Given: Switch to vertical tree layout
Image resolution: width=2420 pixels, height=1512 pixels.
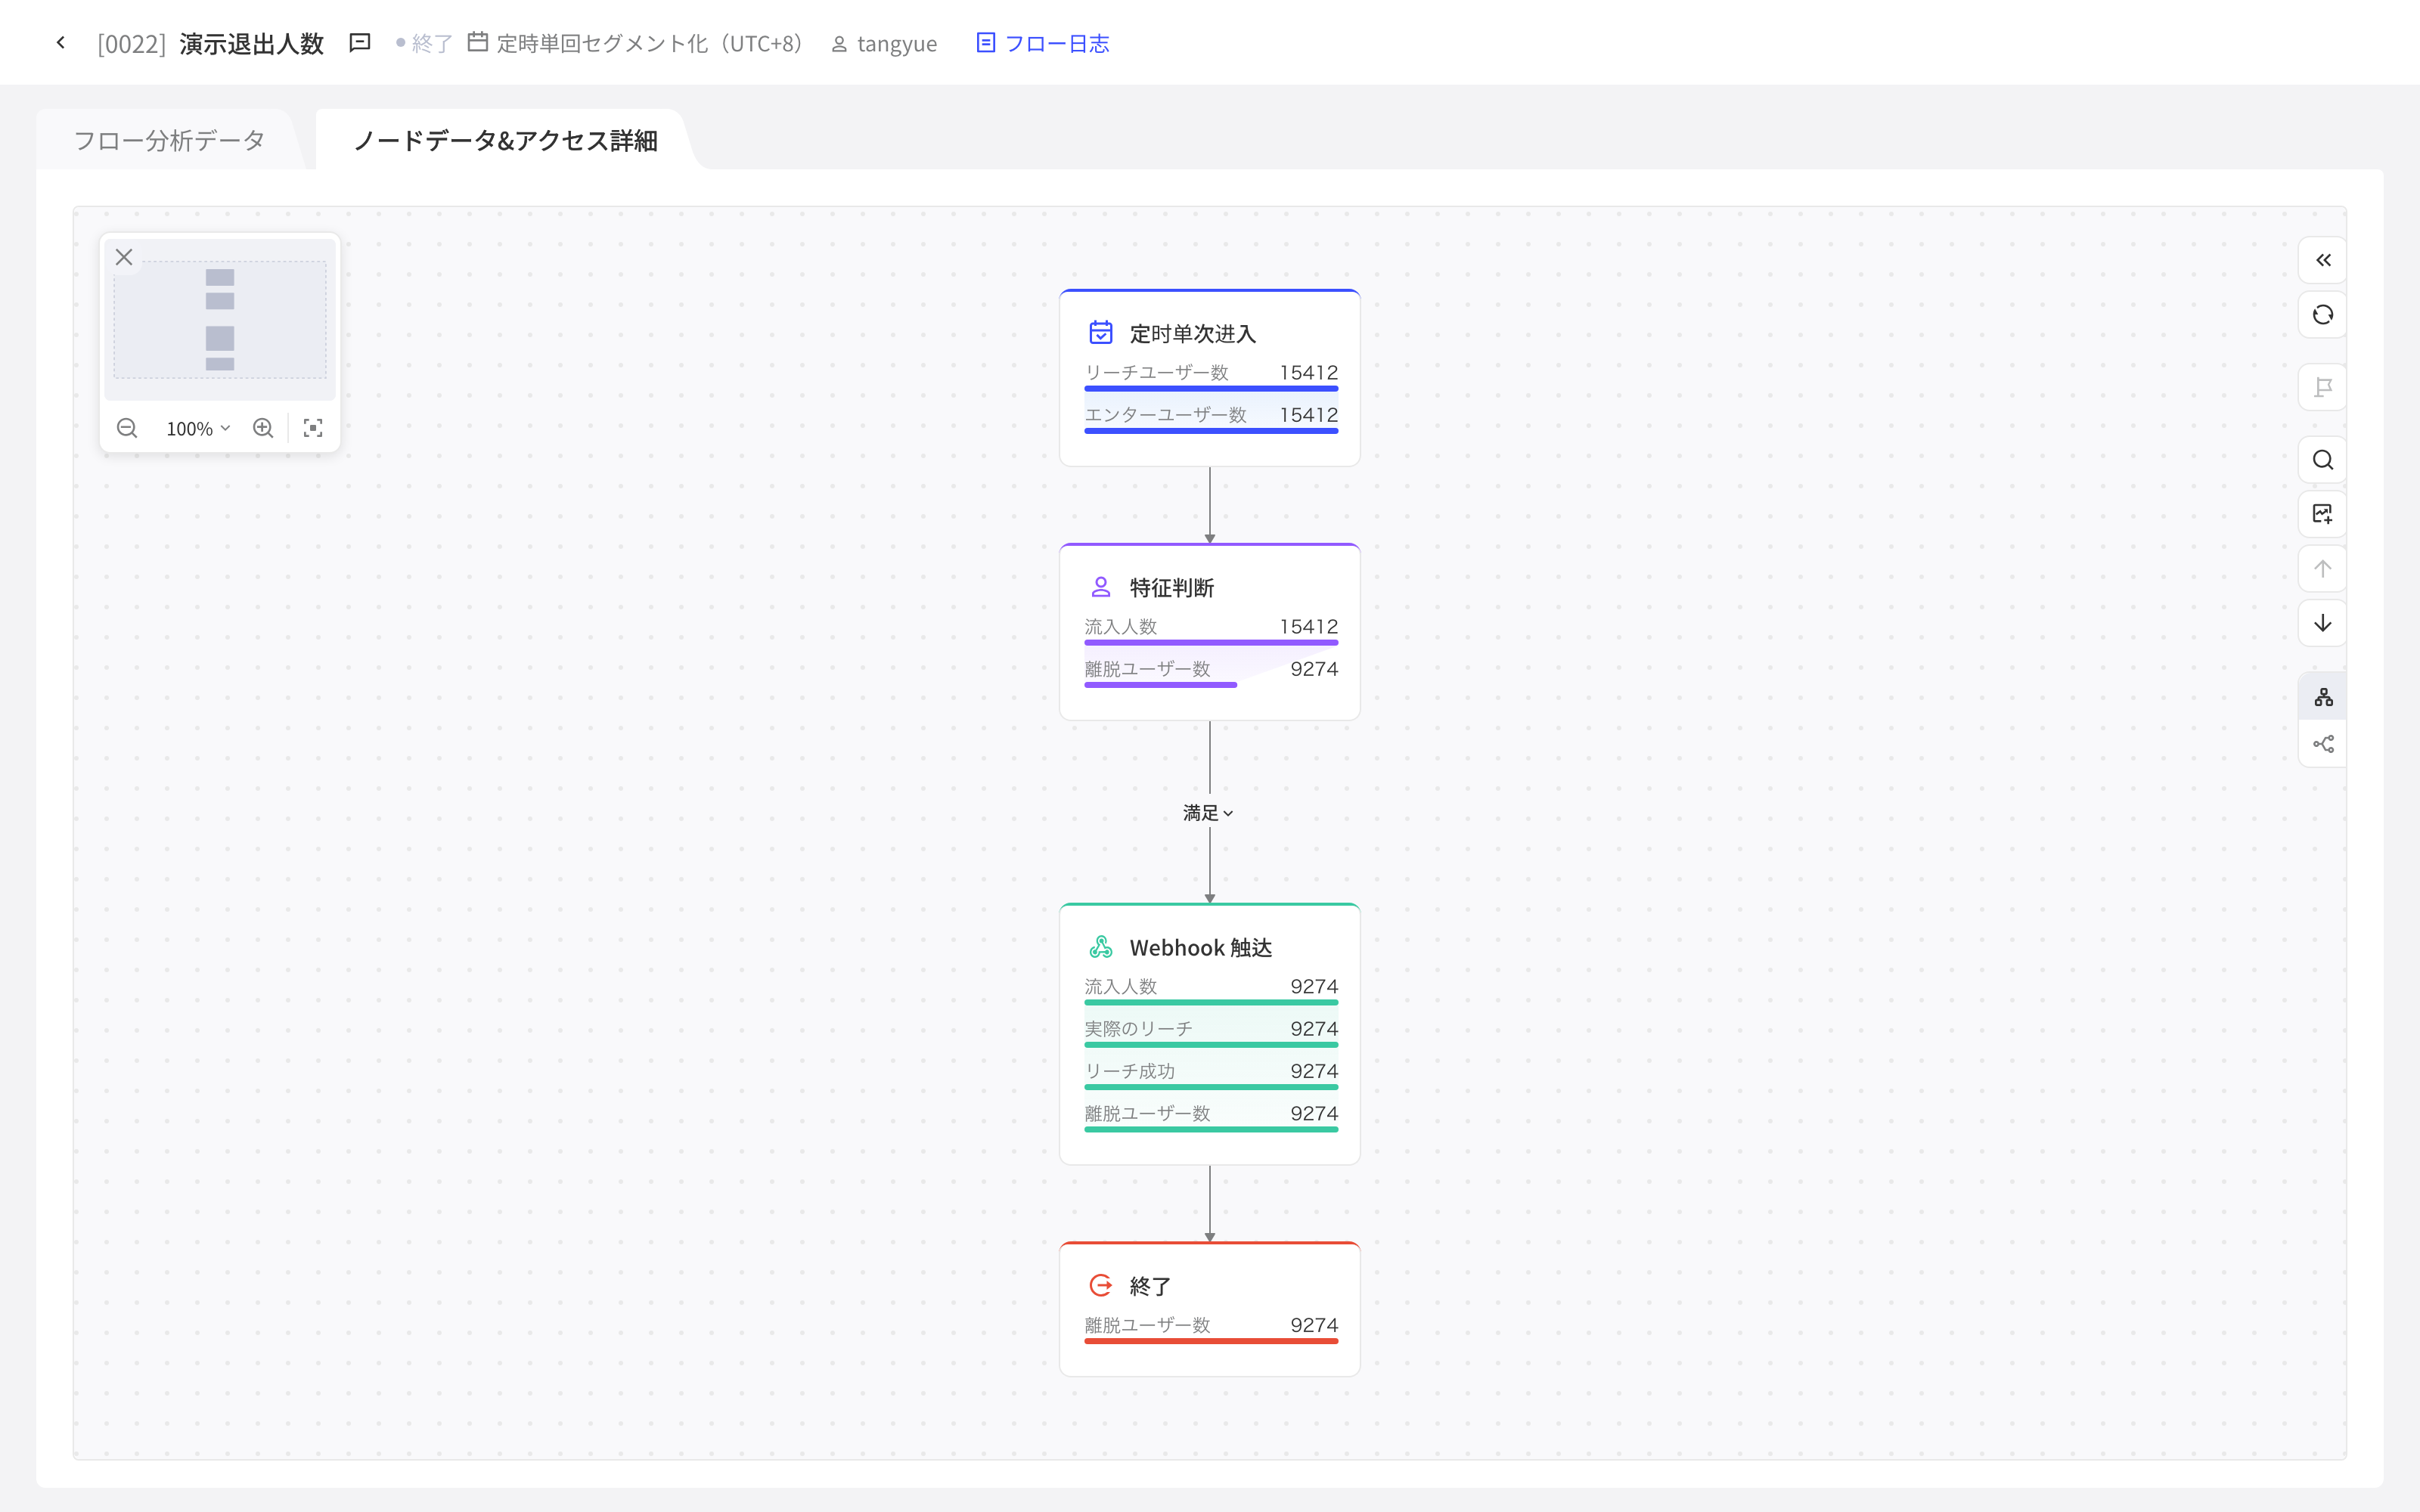Looking at the screenshot, I should pyautogui.click(x=2322, y=697).
